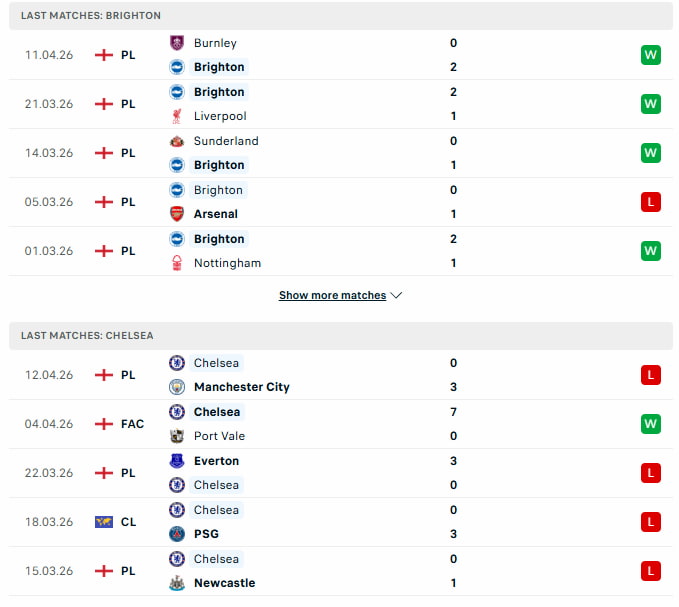The height and width of the screenshot is (607, 679).
Task: Click the Last Matches: Brighton header
Action: (91, 16)
